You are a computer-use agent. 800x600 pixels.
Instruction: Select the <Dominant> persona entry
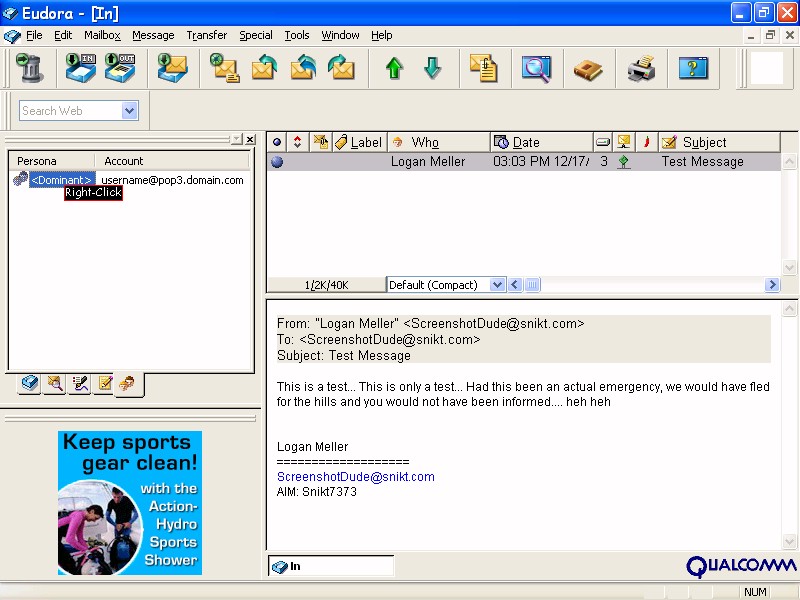coord(62,180)
